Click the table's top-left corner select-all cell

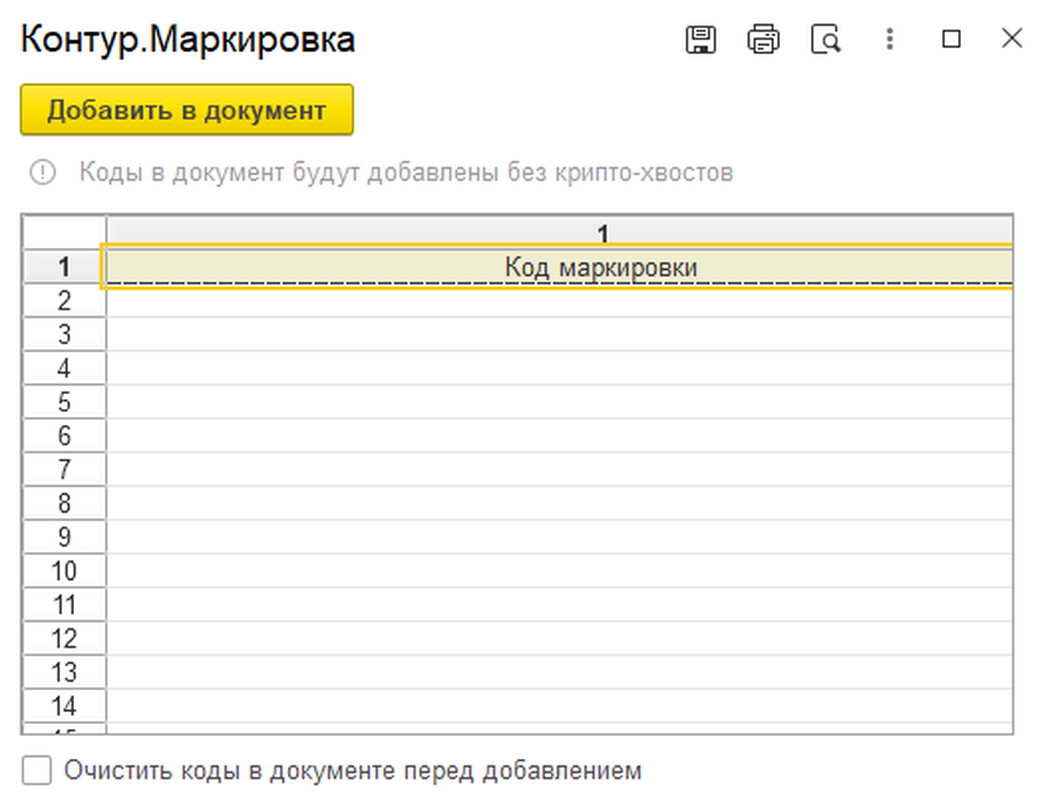tap(64, 231)
